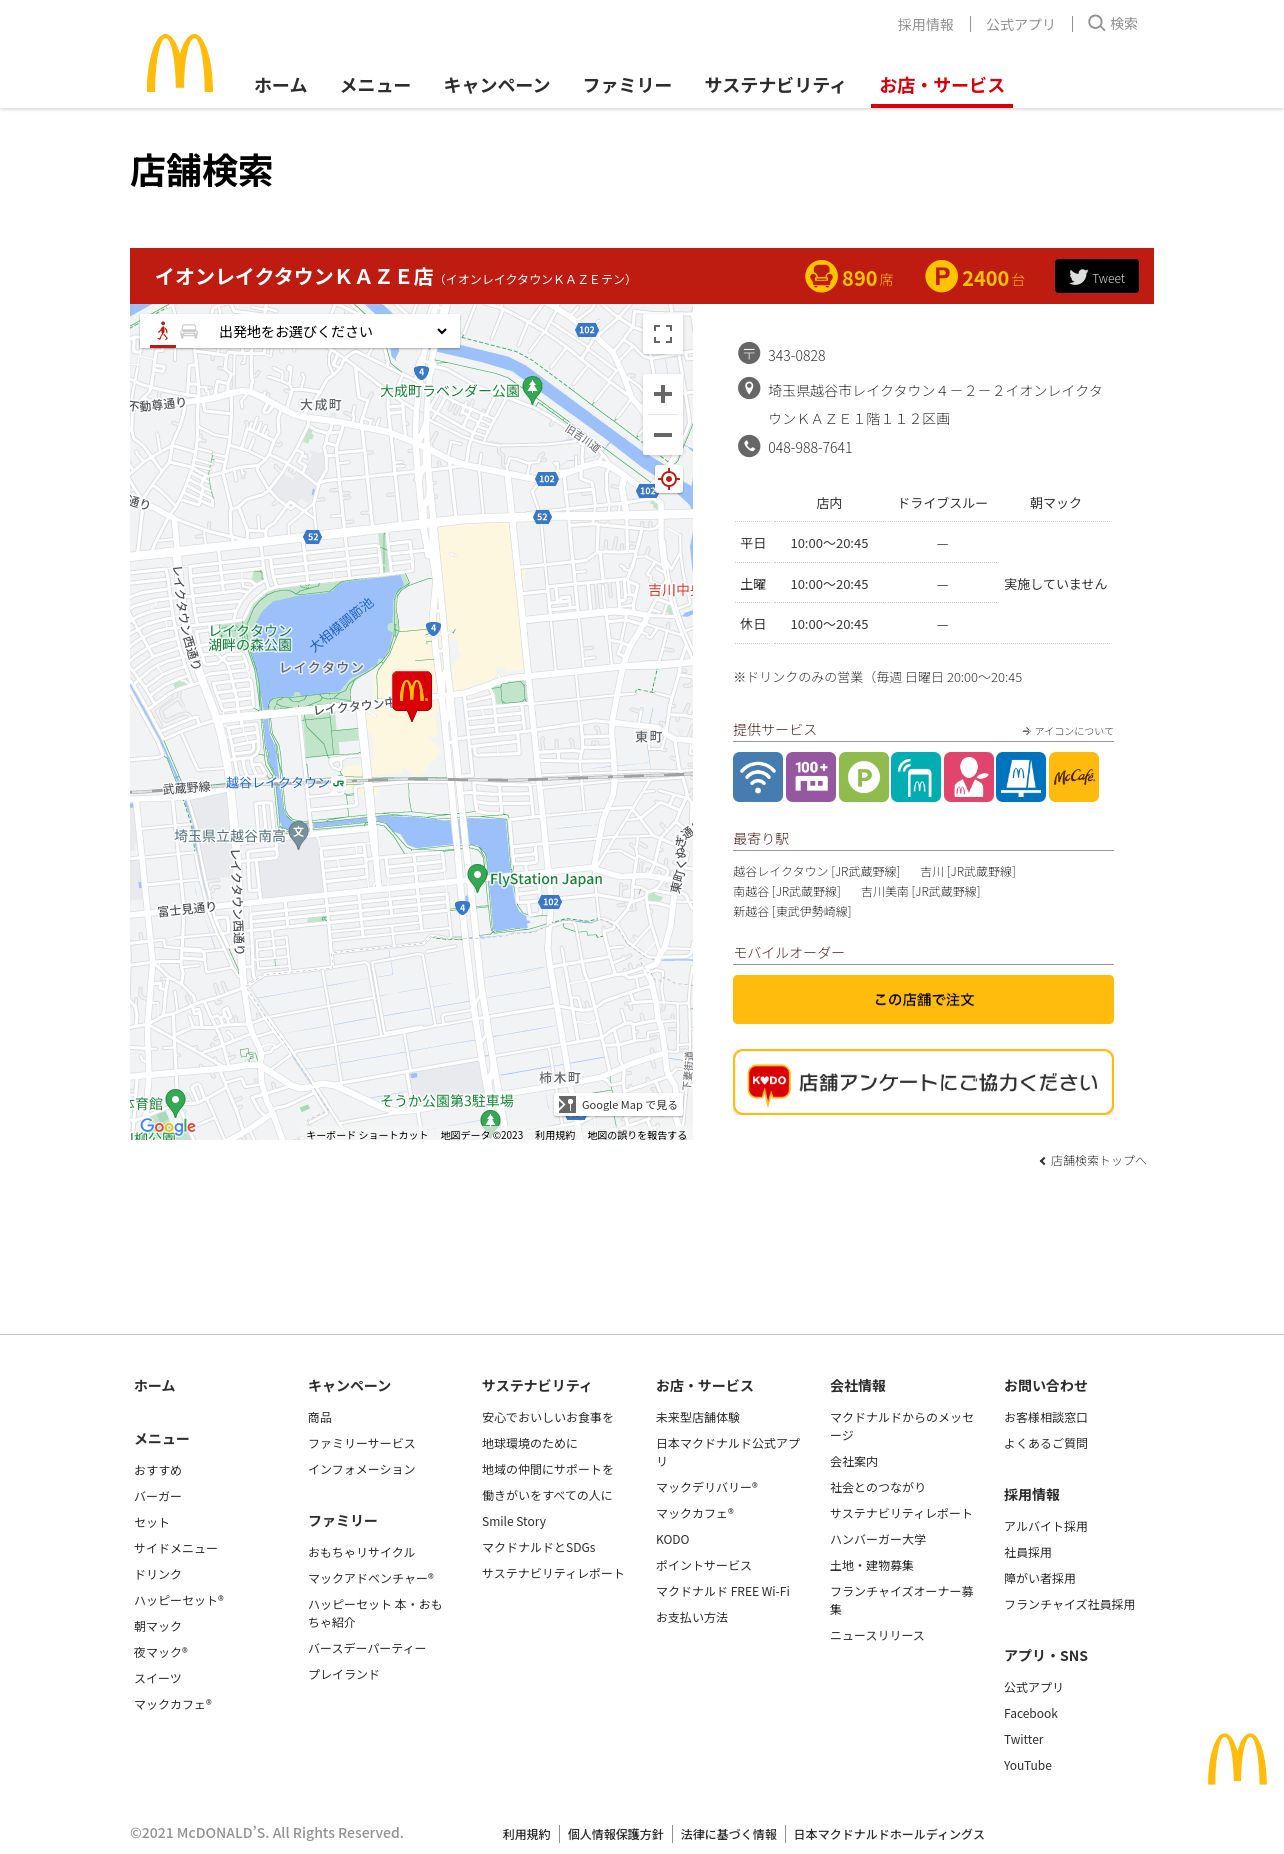1284x1854 pixels.
Task: Open the メニュー navigation tab
Action: coord(376,85)
